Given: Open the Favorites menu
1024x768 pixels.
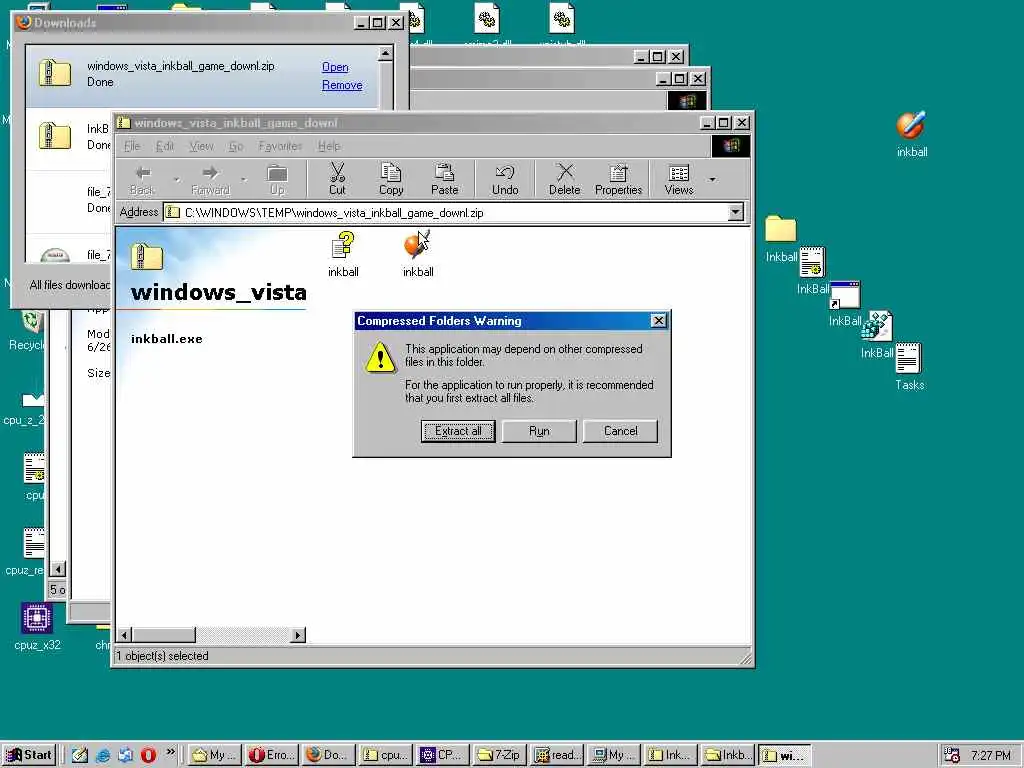Looking at the screenshot, I should 280,146.
